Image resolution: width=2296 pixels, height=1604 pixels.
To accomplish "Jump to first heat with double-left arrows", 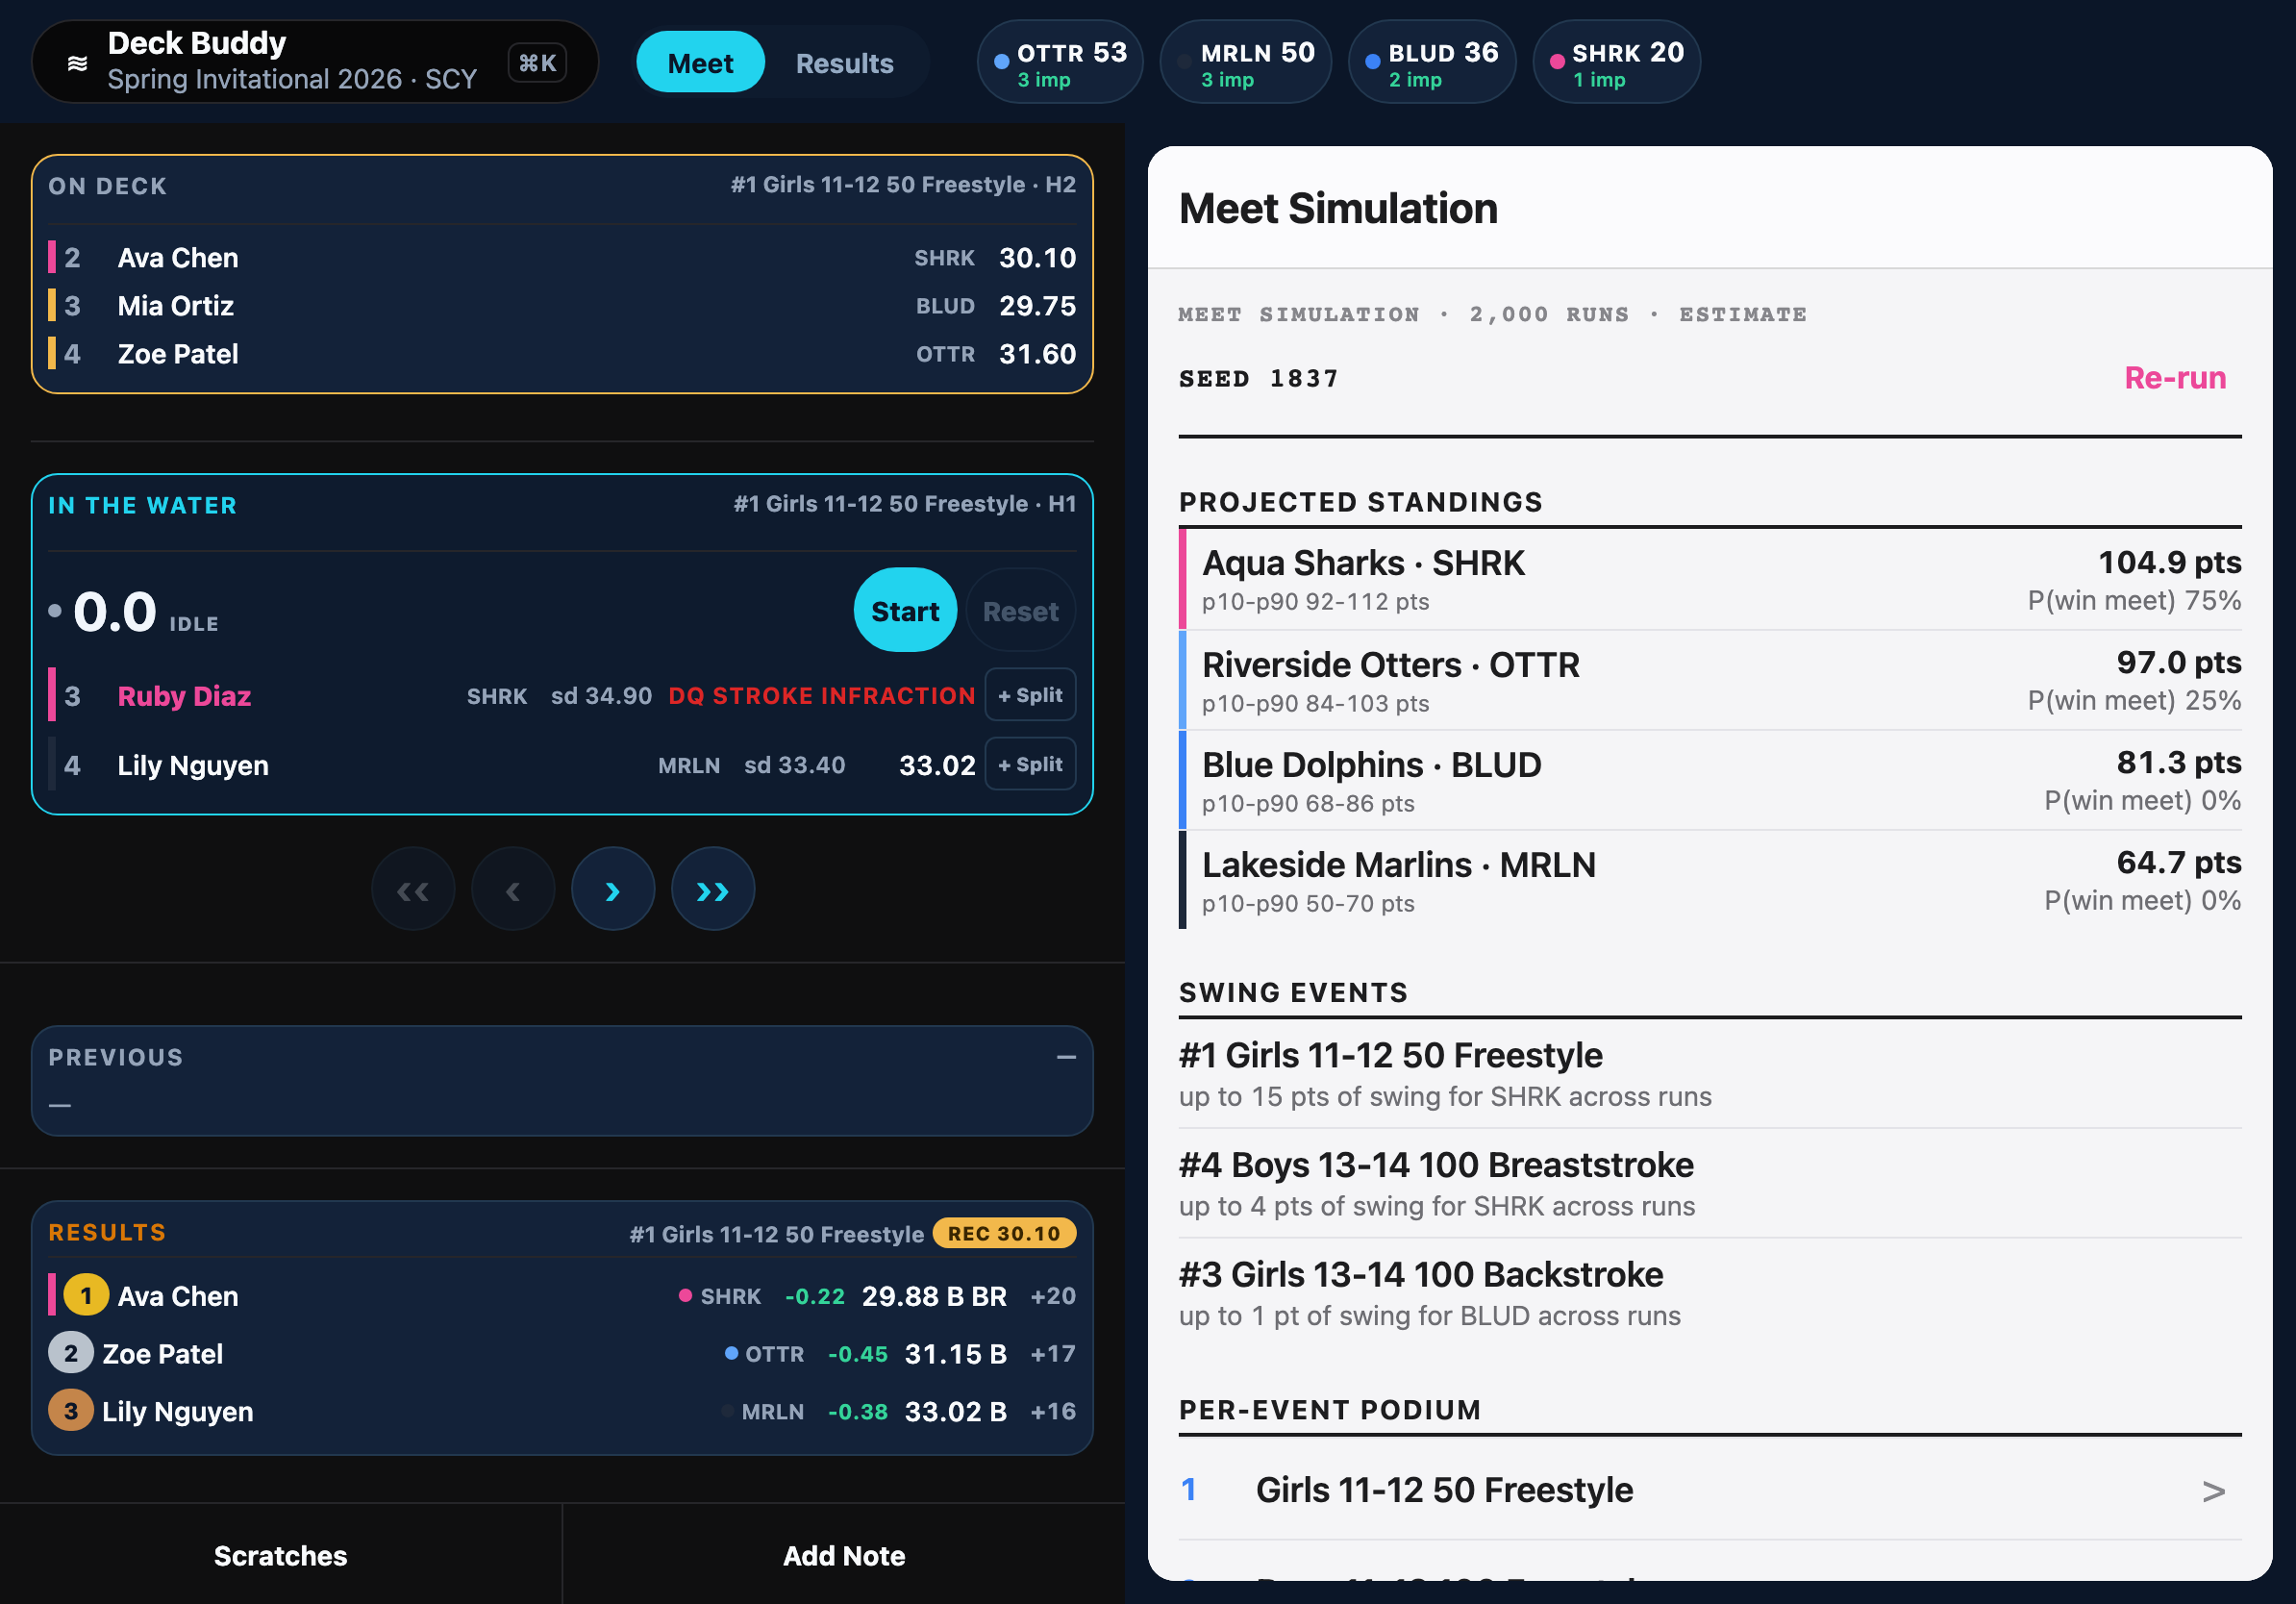I will tap(413, 889).
